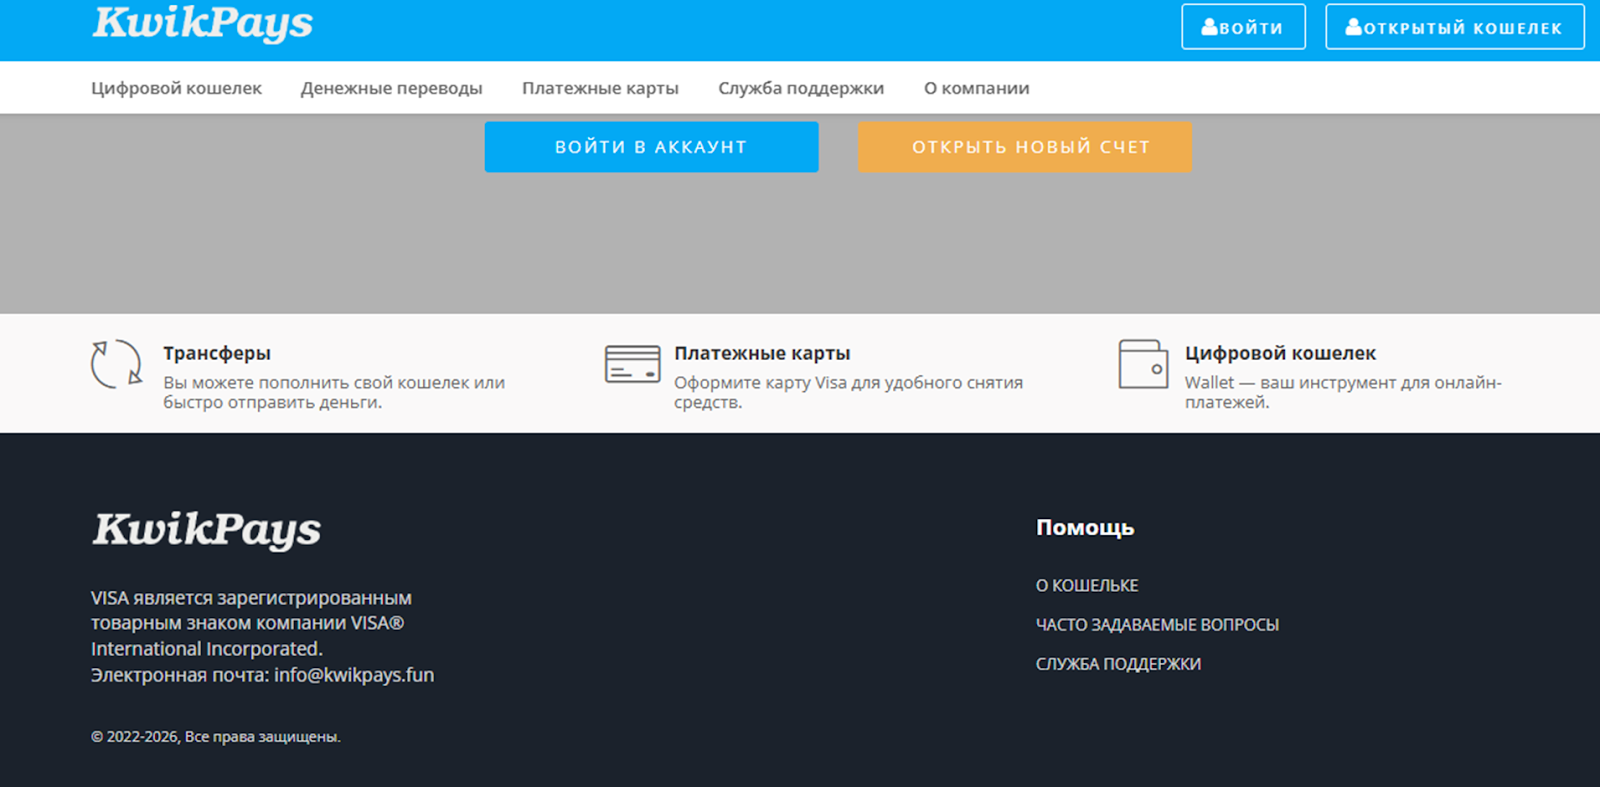The width and height of the screenshot is (1600, 787).
Task: Open the Денежные переводы menu item
Action: (392, 88)
